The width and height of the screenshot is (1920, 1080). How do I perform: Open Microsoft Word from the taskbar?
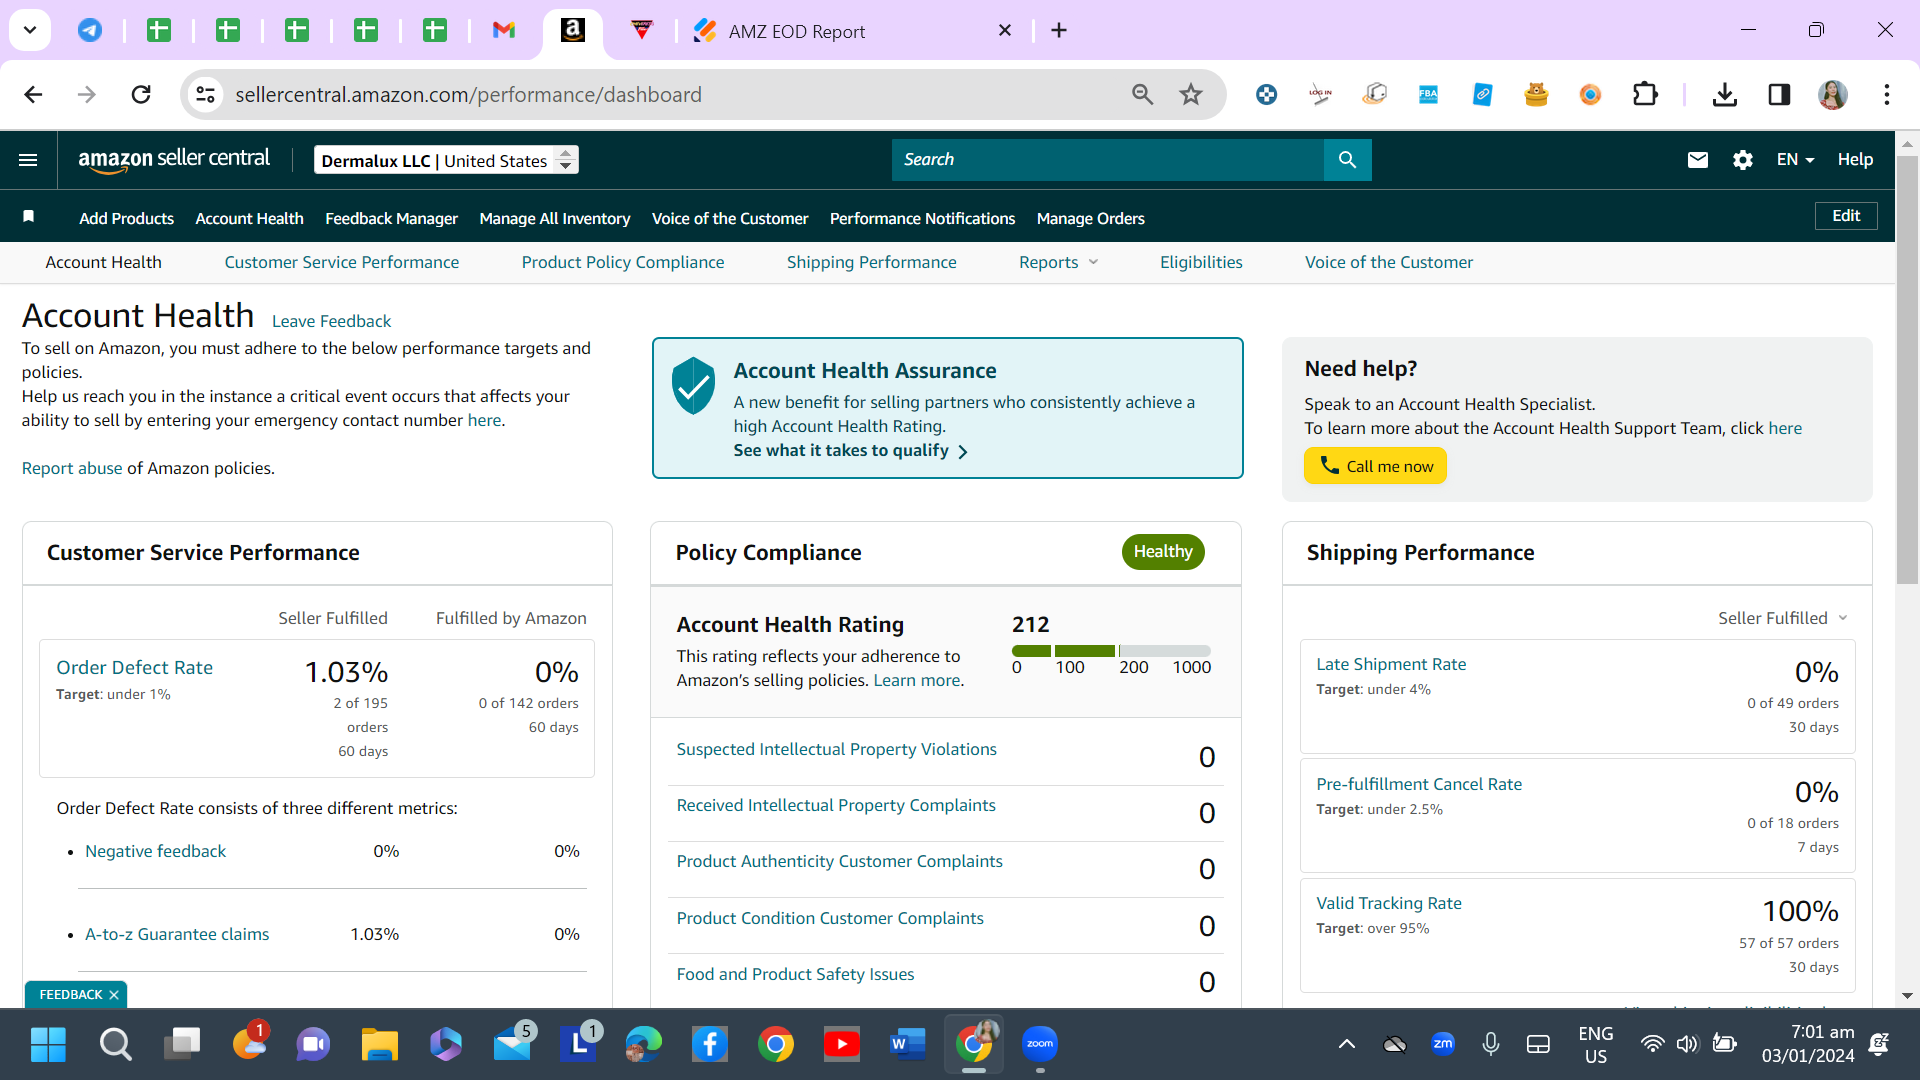tap(907, 1044)
